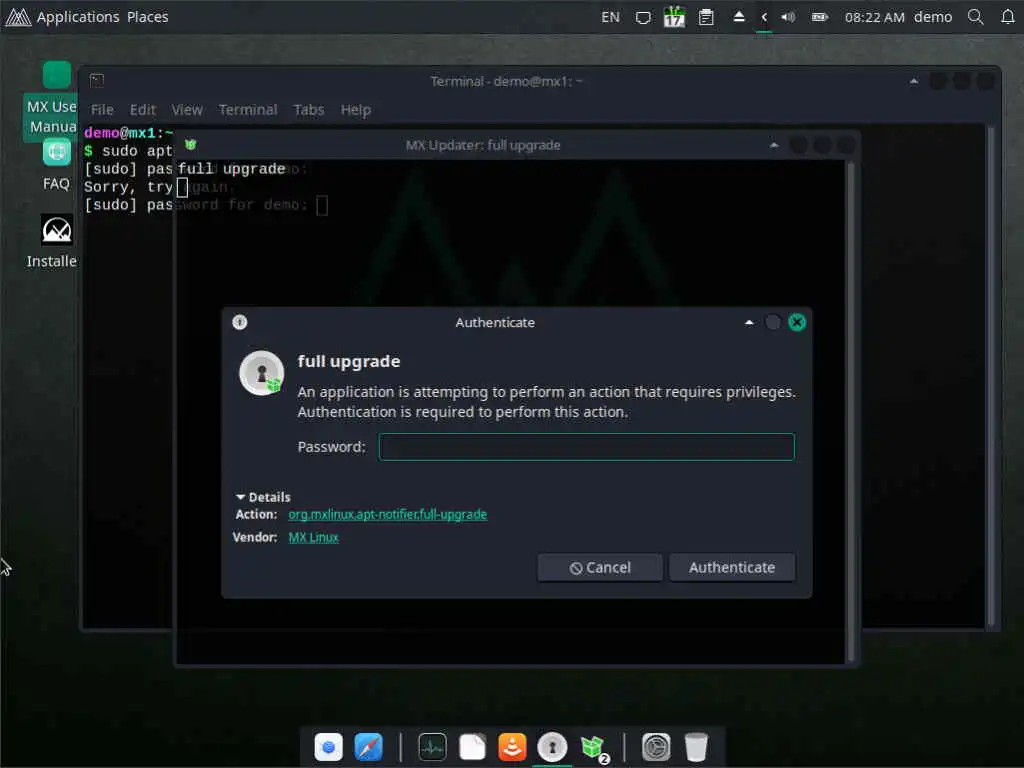This screenshot has width=1024, height=768.
Task: Click the Terminal window scrollbar
Action: pyautogui.click(x=991, y=376)
